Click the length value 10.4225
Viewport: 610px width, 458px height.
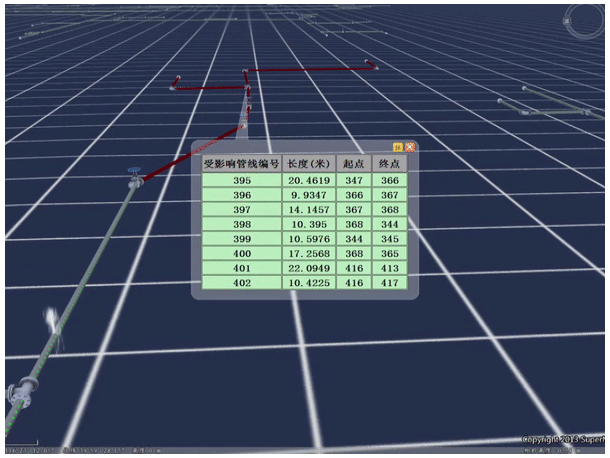click(x=309, y=283)
